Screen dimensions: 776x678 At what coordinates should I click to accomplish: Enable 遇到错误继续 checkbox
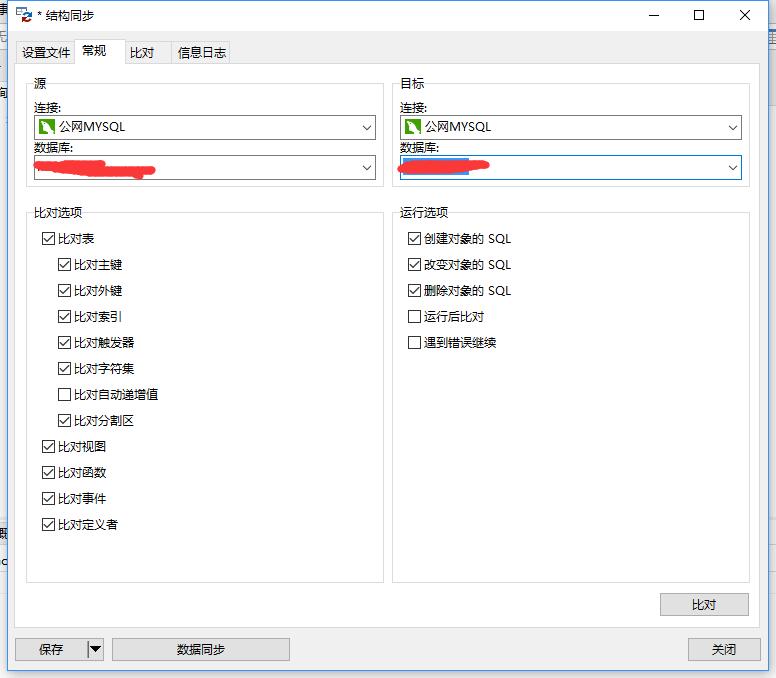tap(415, 343)
